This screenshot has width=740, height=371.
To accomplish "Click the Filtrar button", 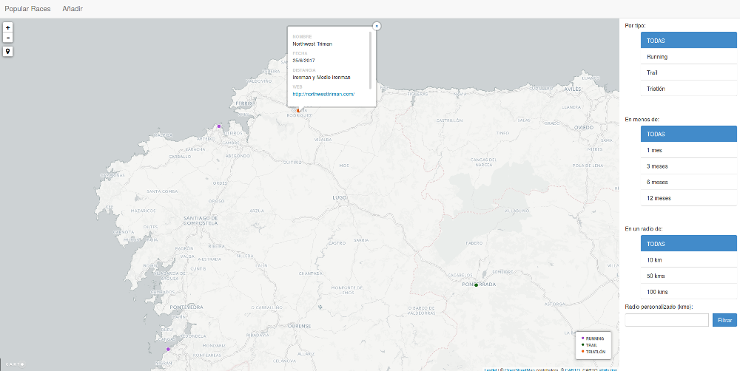I will [x=724, y=320].
